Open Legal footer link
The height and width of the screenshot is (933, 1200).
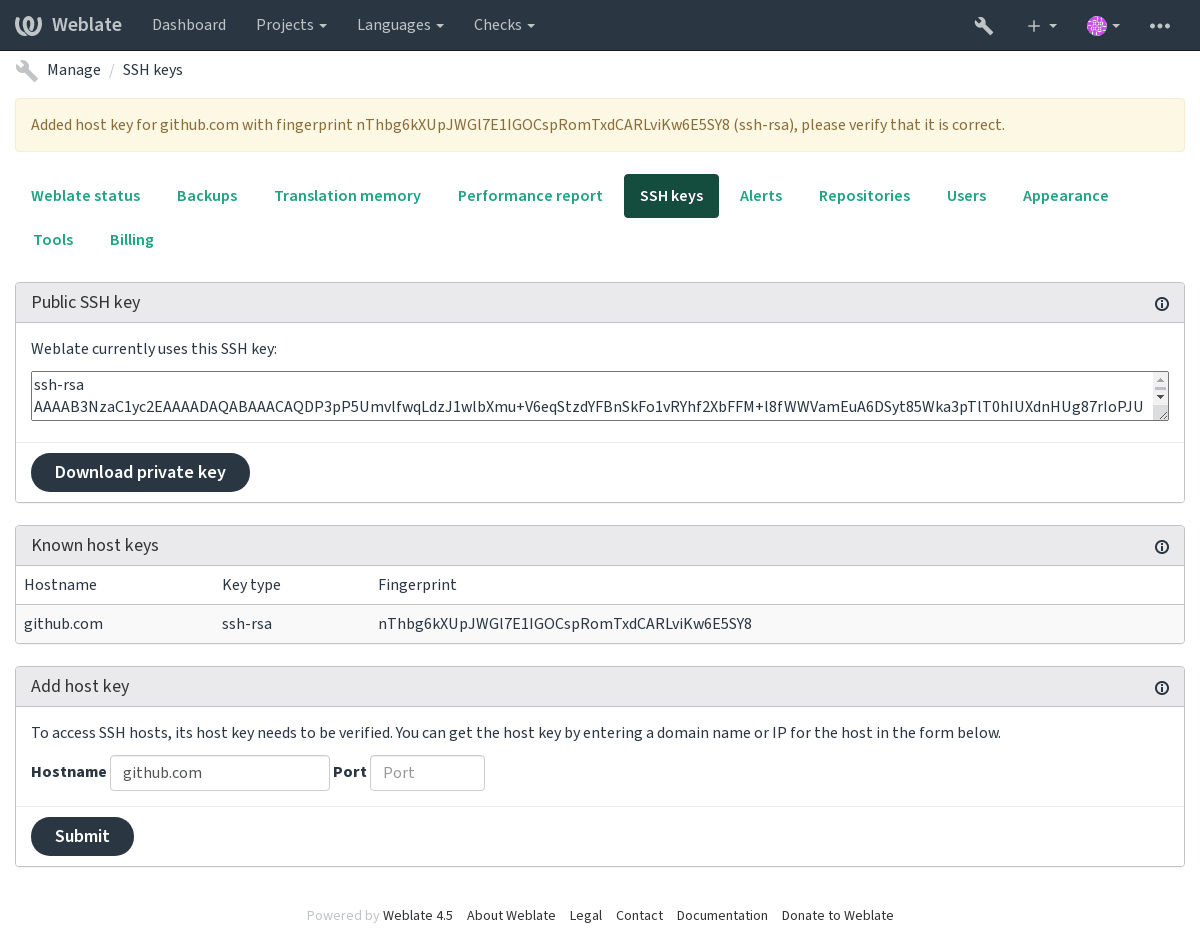pos(586,915)
